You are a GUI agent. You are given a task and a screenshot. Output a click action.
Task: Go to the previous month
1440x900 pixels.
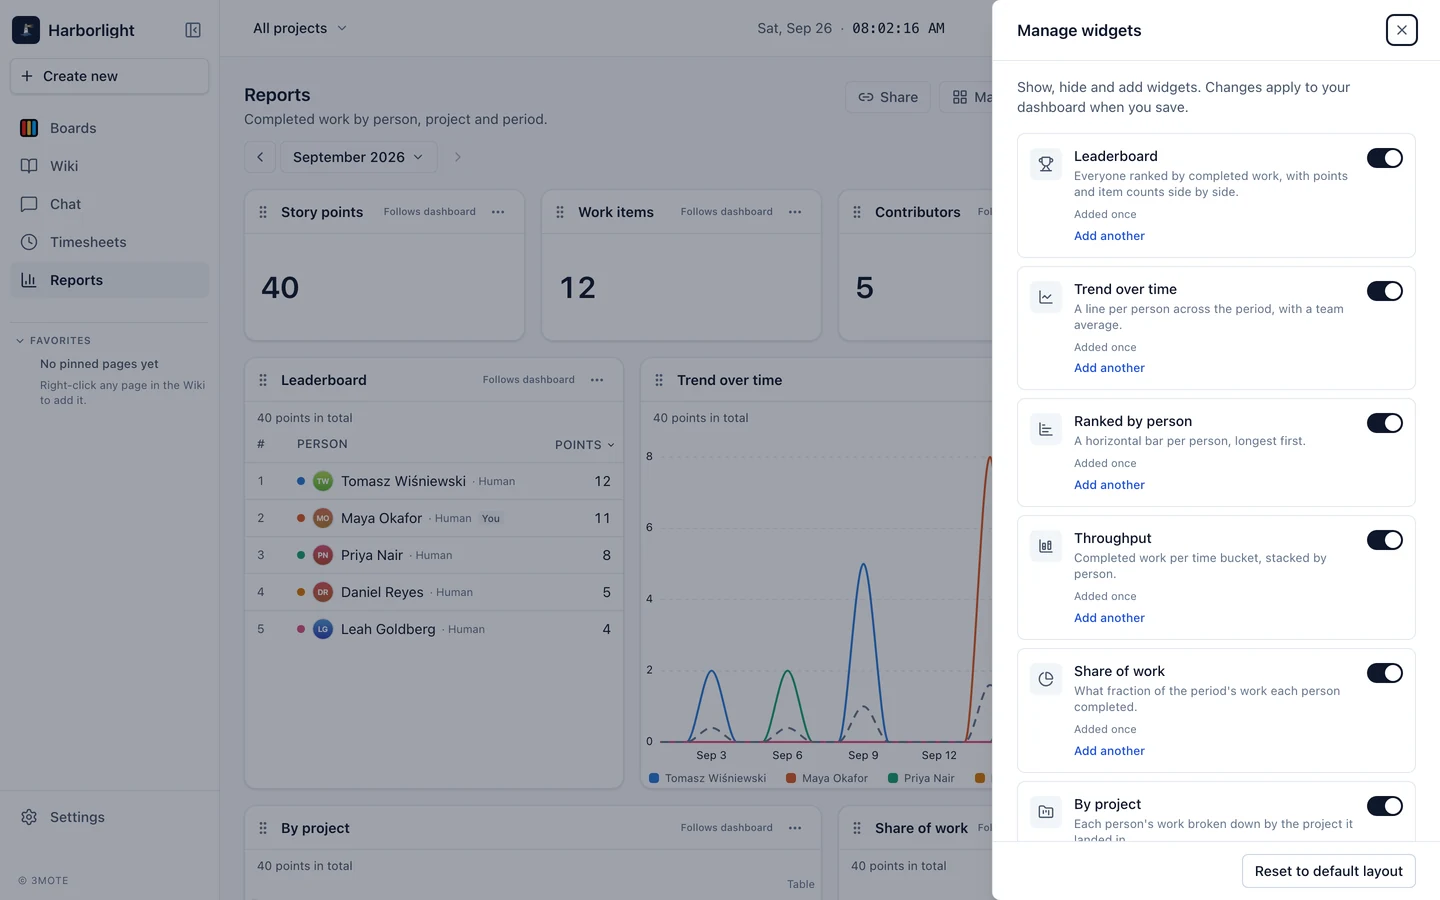click(260, 157)
